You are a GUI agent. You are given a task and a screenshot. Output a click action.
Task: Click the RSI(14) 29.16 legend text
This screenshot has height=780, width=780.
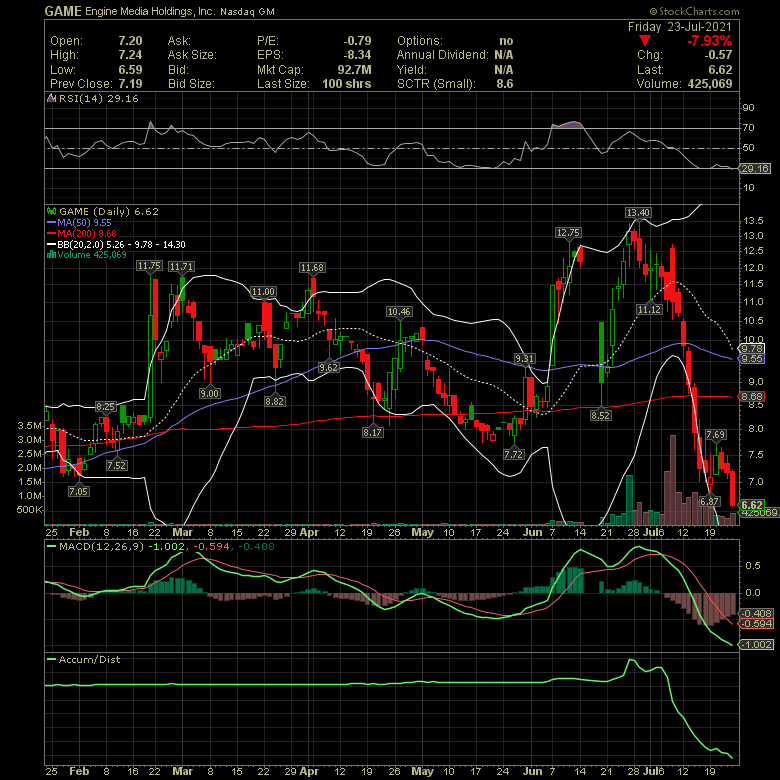click(x=98, y=98)
